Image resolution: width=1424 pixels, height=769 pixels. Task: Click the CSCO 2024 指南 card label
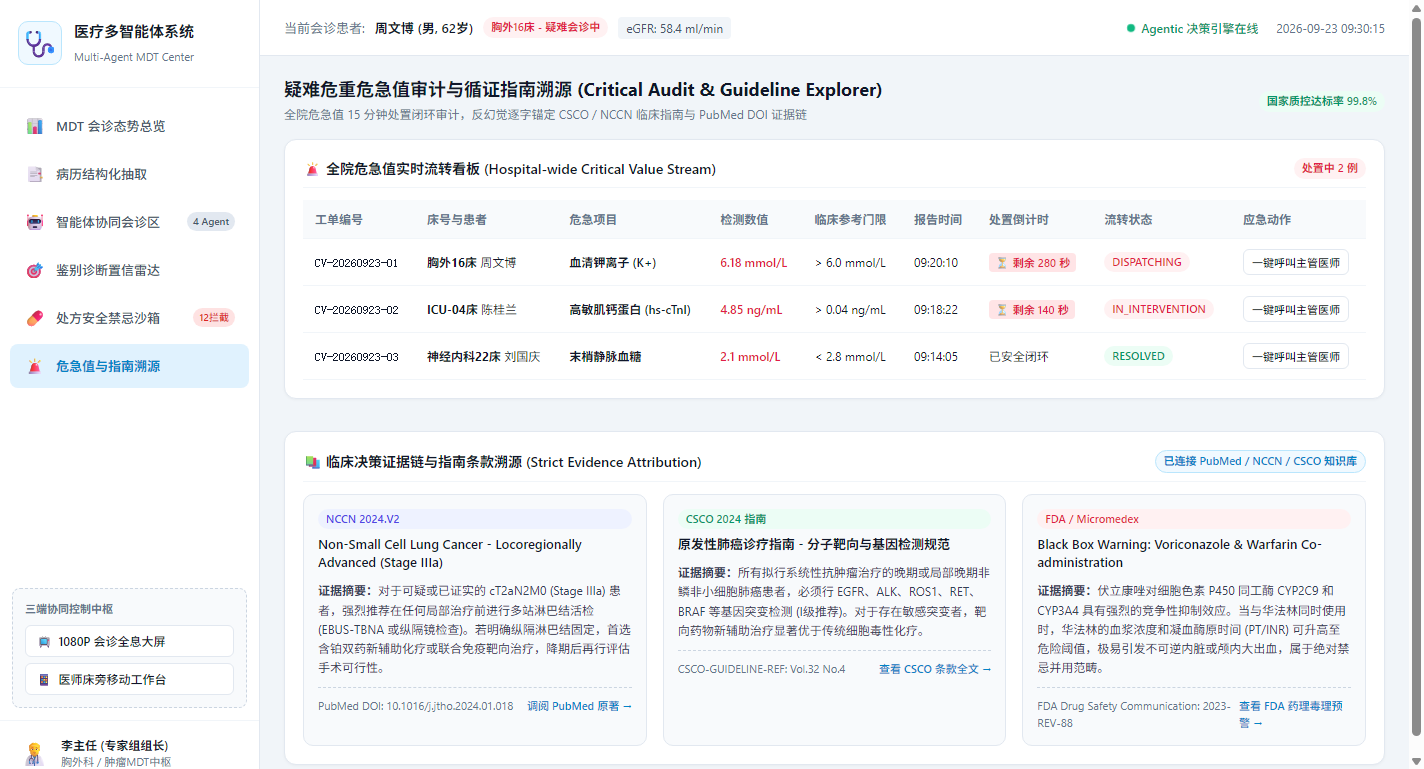coord(834,519)
